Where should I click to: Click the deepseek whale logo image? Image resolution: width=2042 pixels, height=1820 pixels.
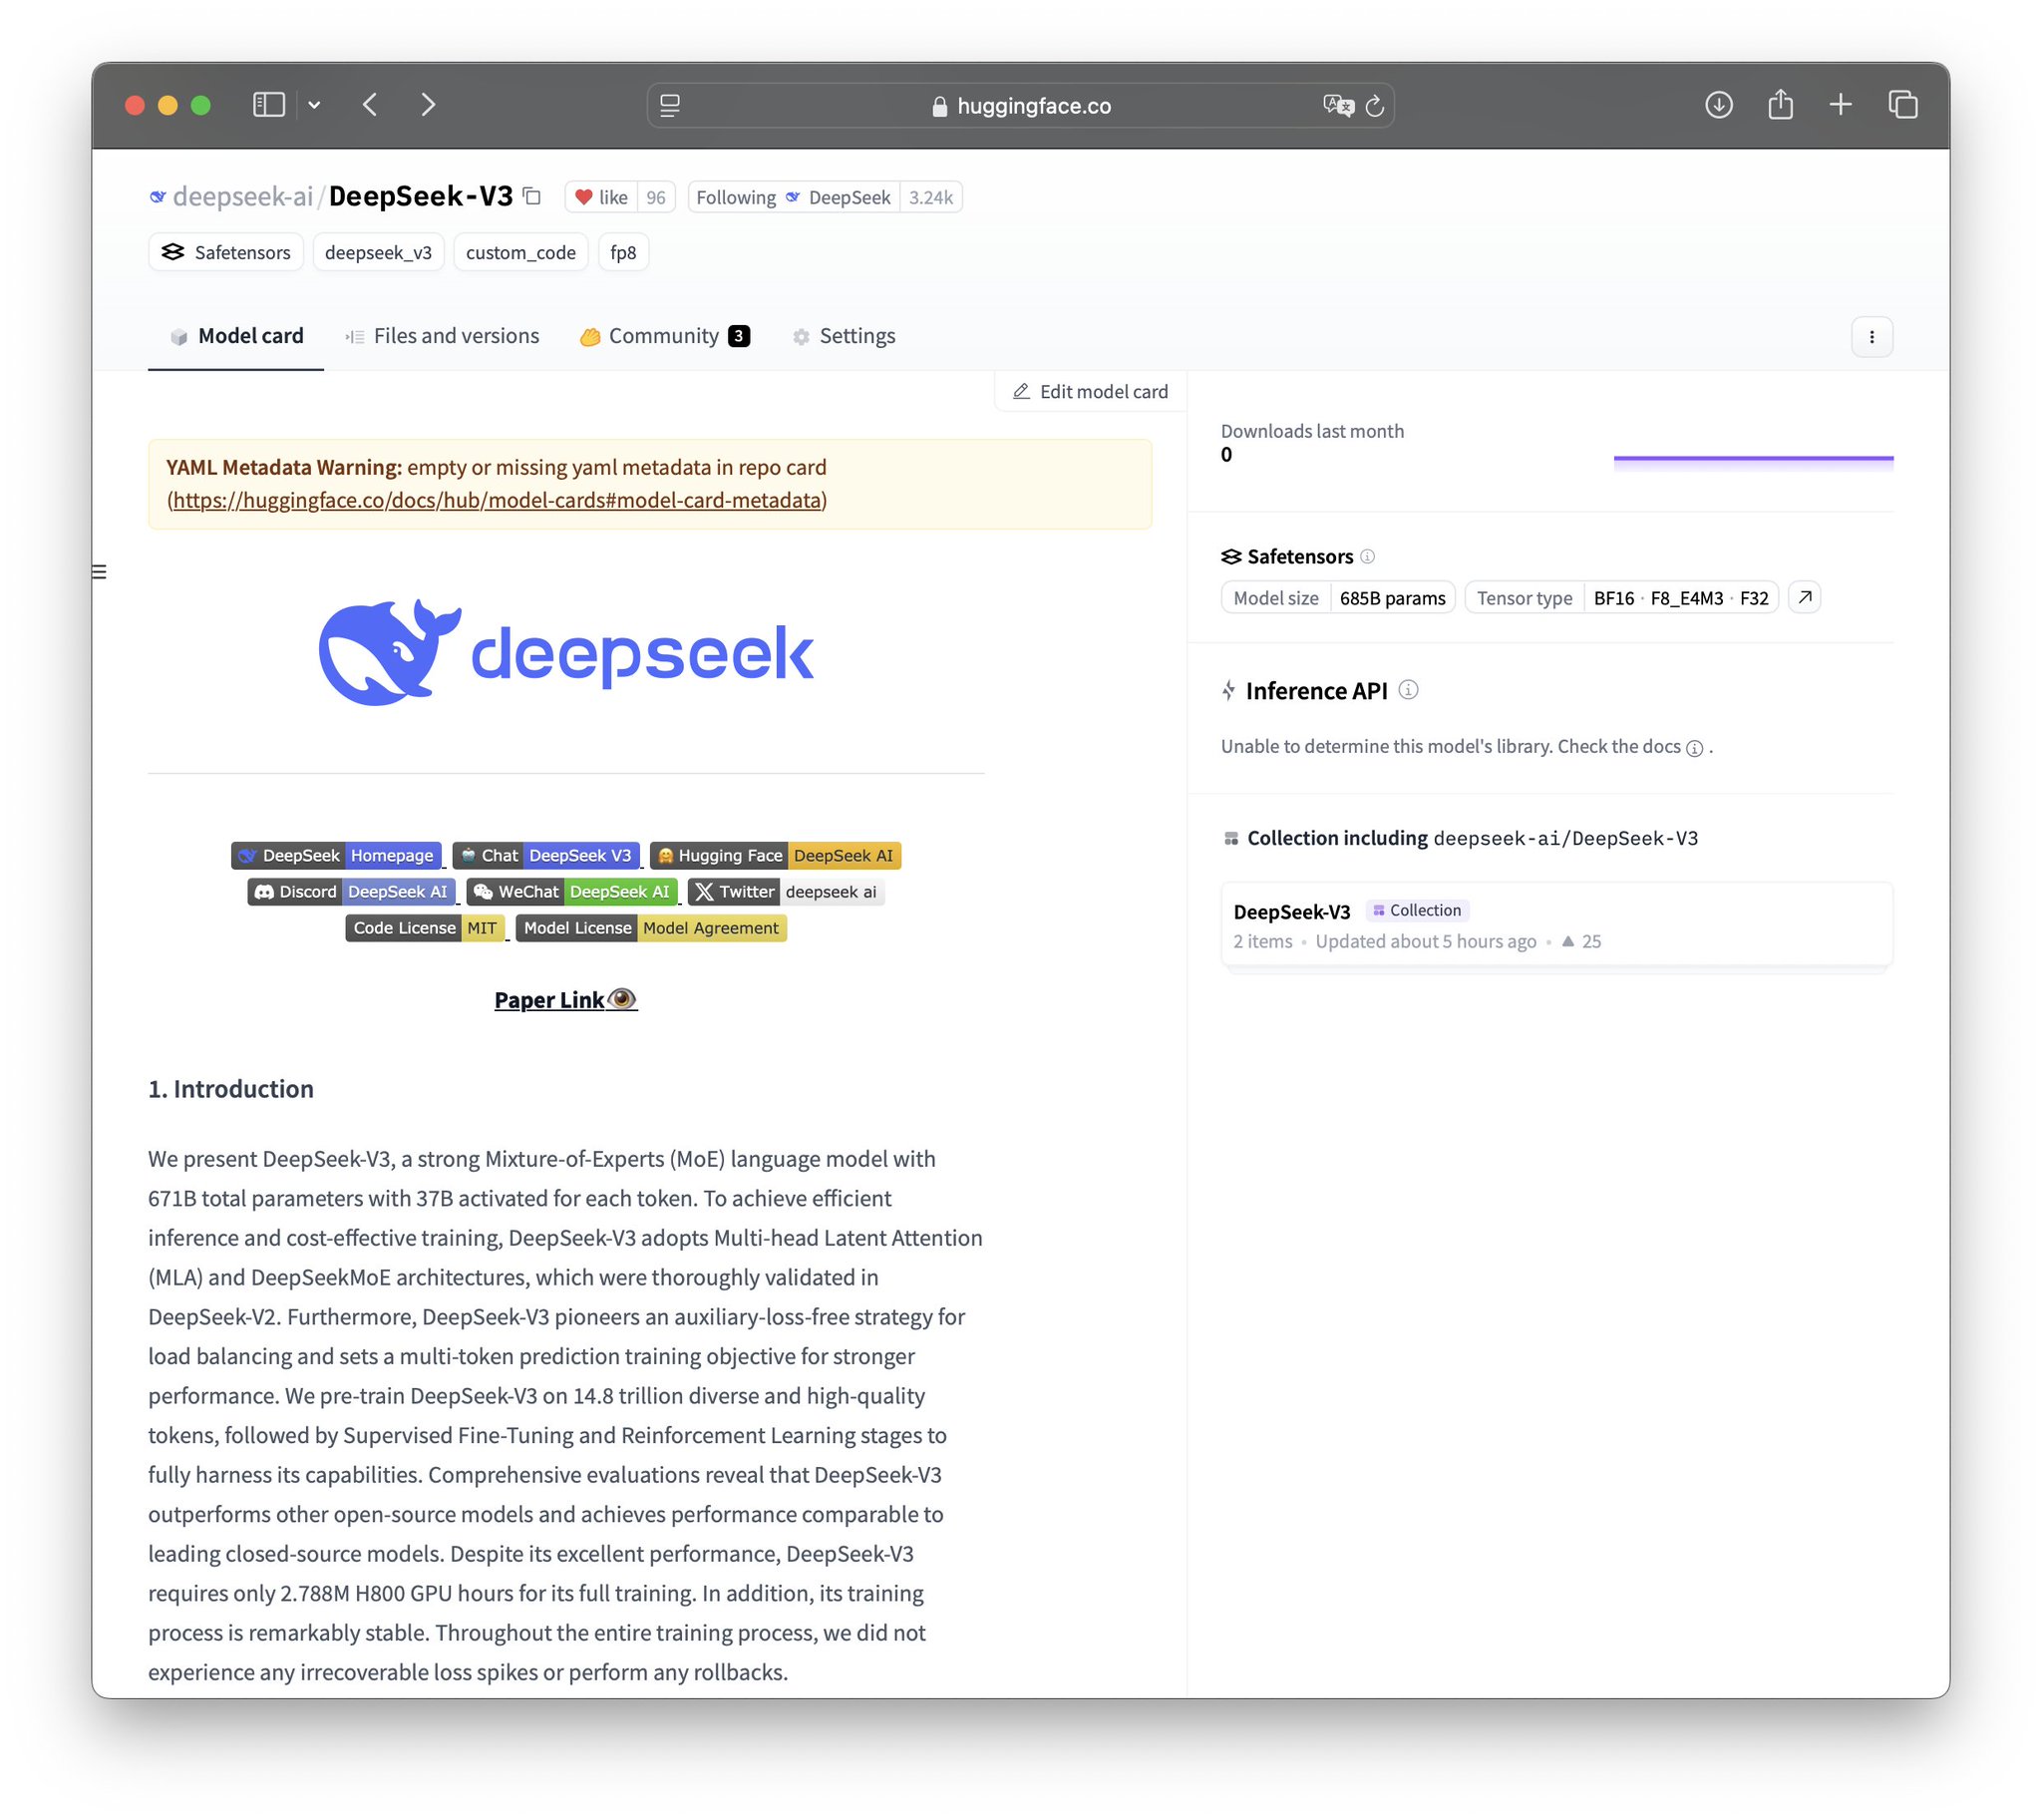566,652
